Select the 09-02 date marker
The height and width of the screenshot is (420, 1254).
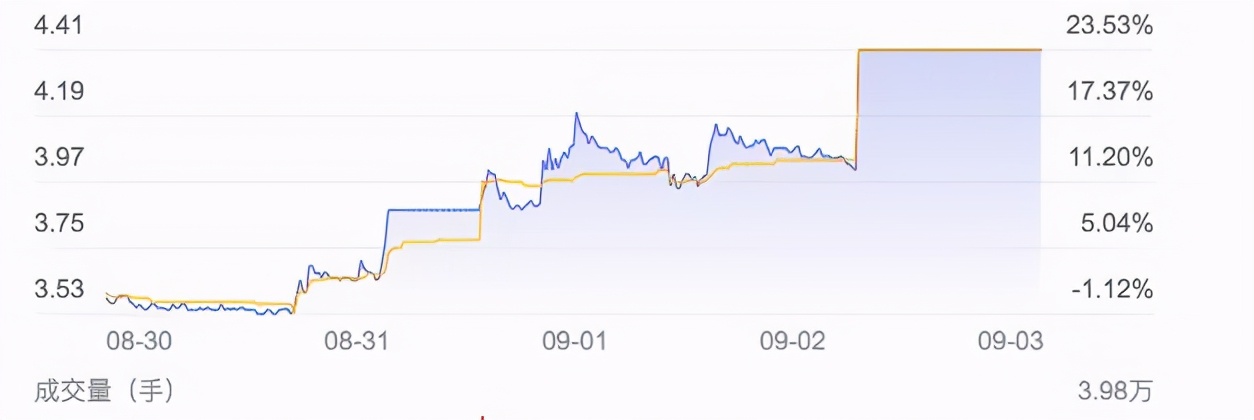point(793,341)
